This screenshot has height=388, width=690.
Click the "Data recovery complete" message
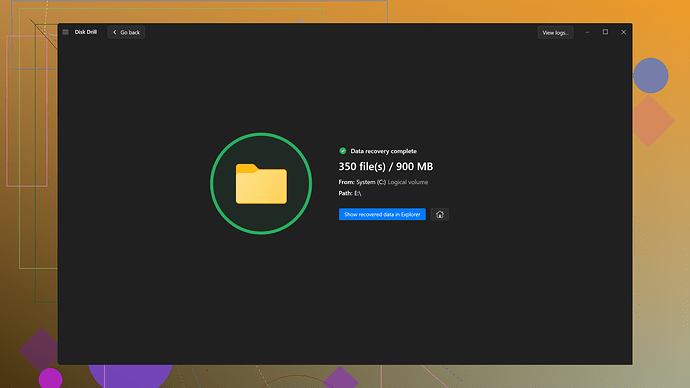[x=383, y=151]
